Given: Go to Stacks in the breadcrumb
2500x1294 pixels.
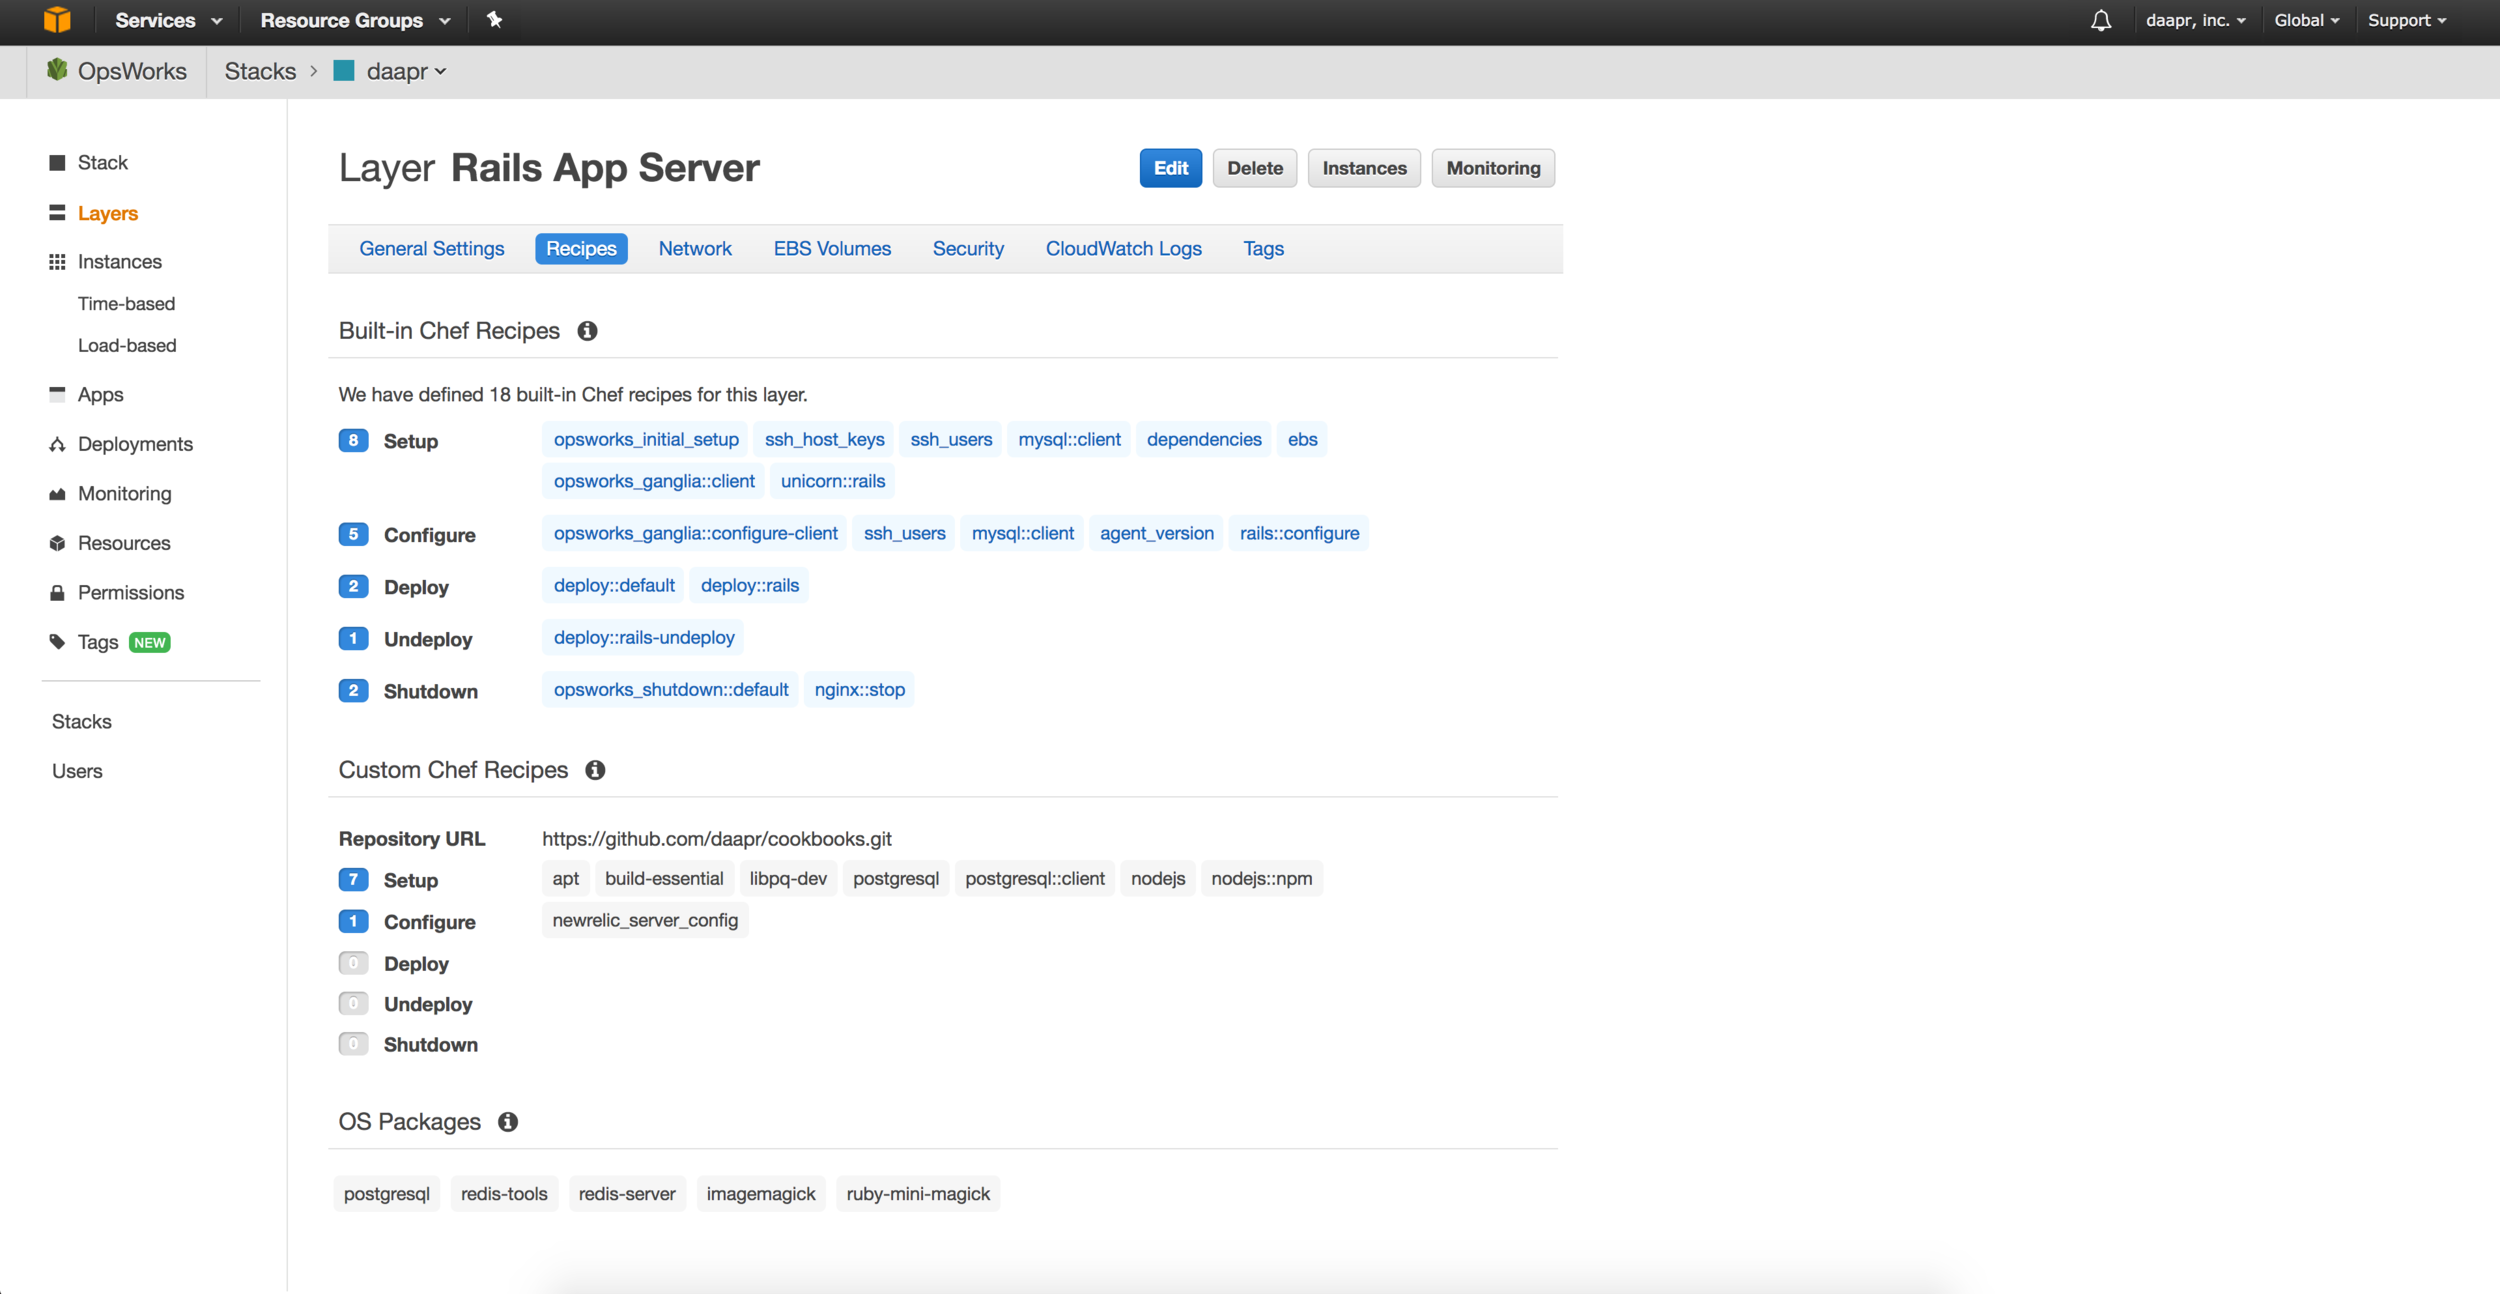Looking at the screenshot, I should click(x=260, y=71).
